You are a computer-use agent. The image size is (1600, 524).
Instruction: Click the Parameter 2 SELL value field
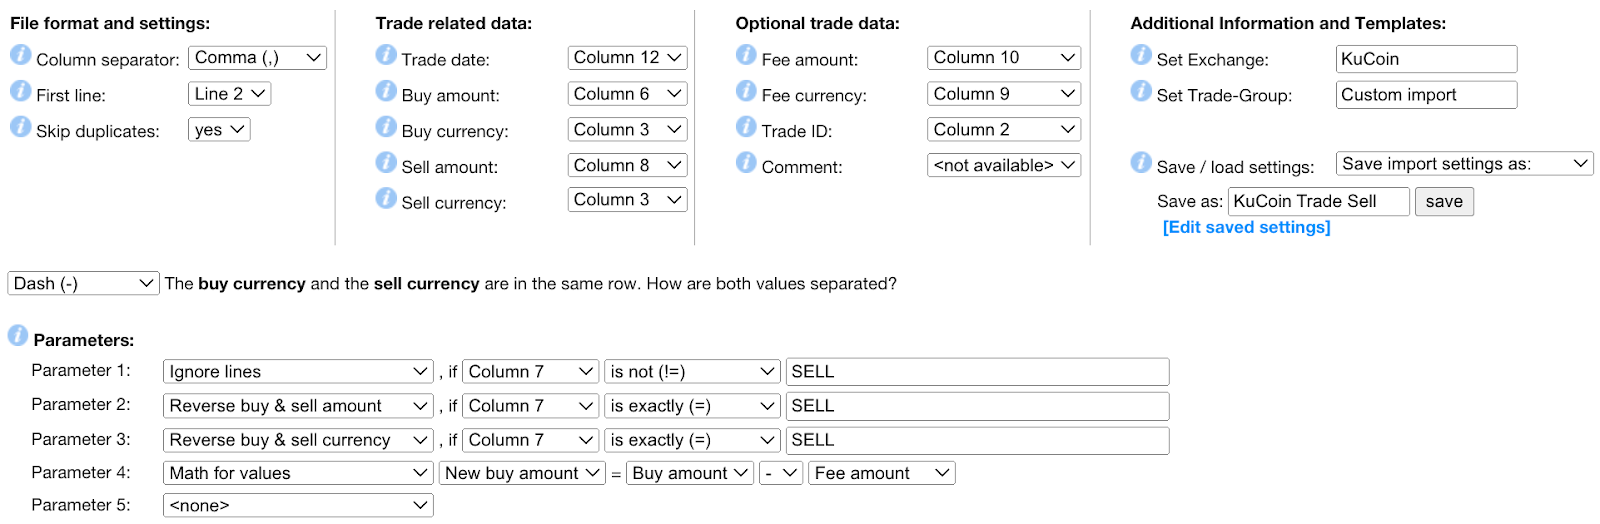click(x=977, y=406)
